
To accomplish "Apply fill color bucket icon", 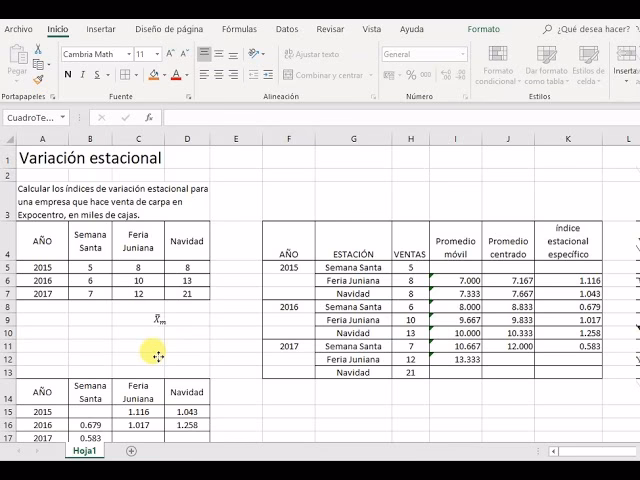I will tap(154, 75).
